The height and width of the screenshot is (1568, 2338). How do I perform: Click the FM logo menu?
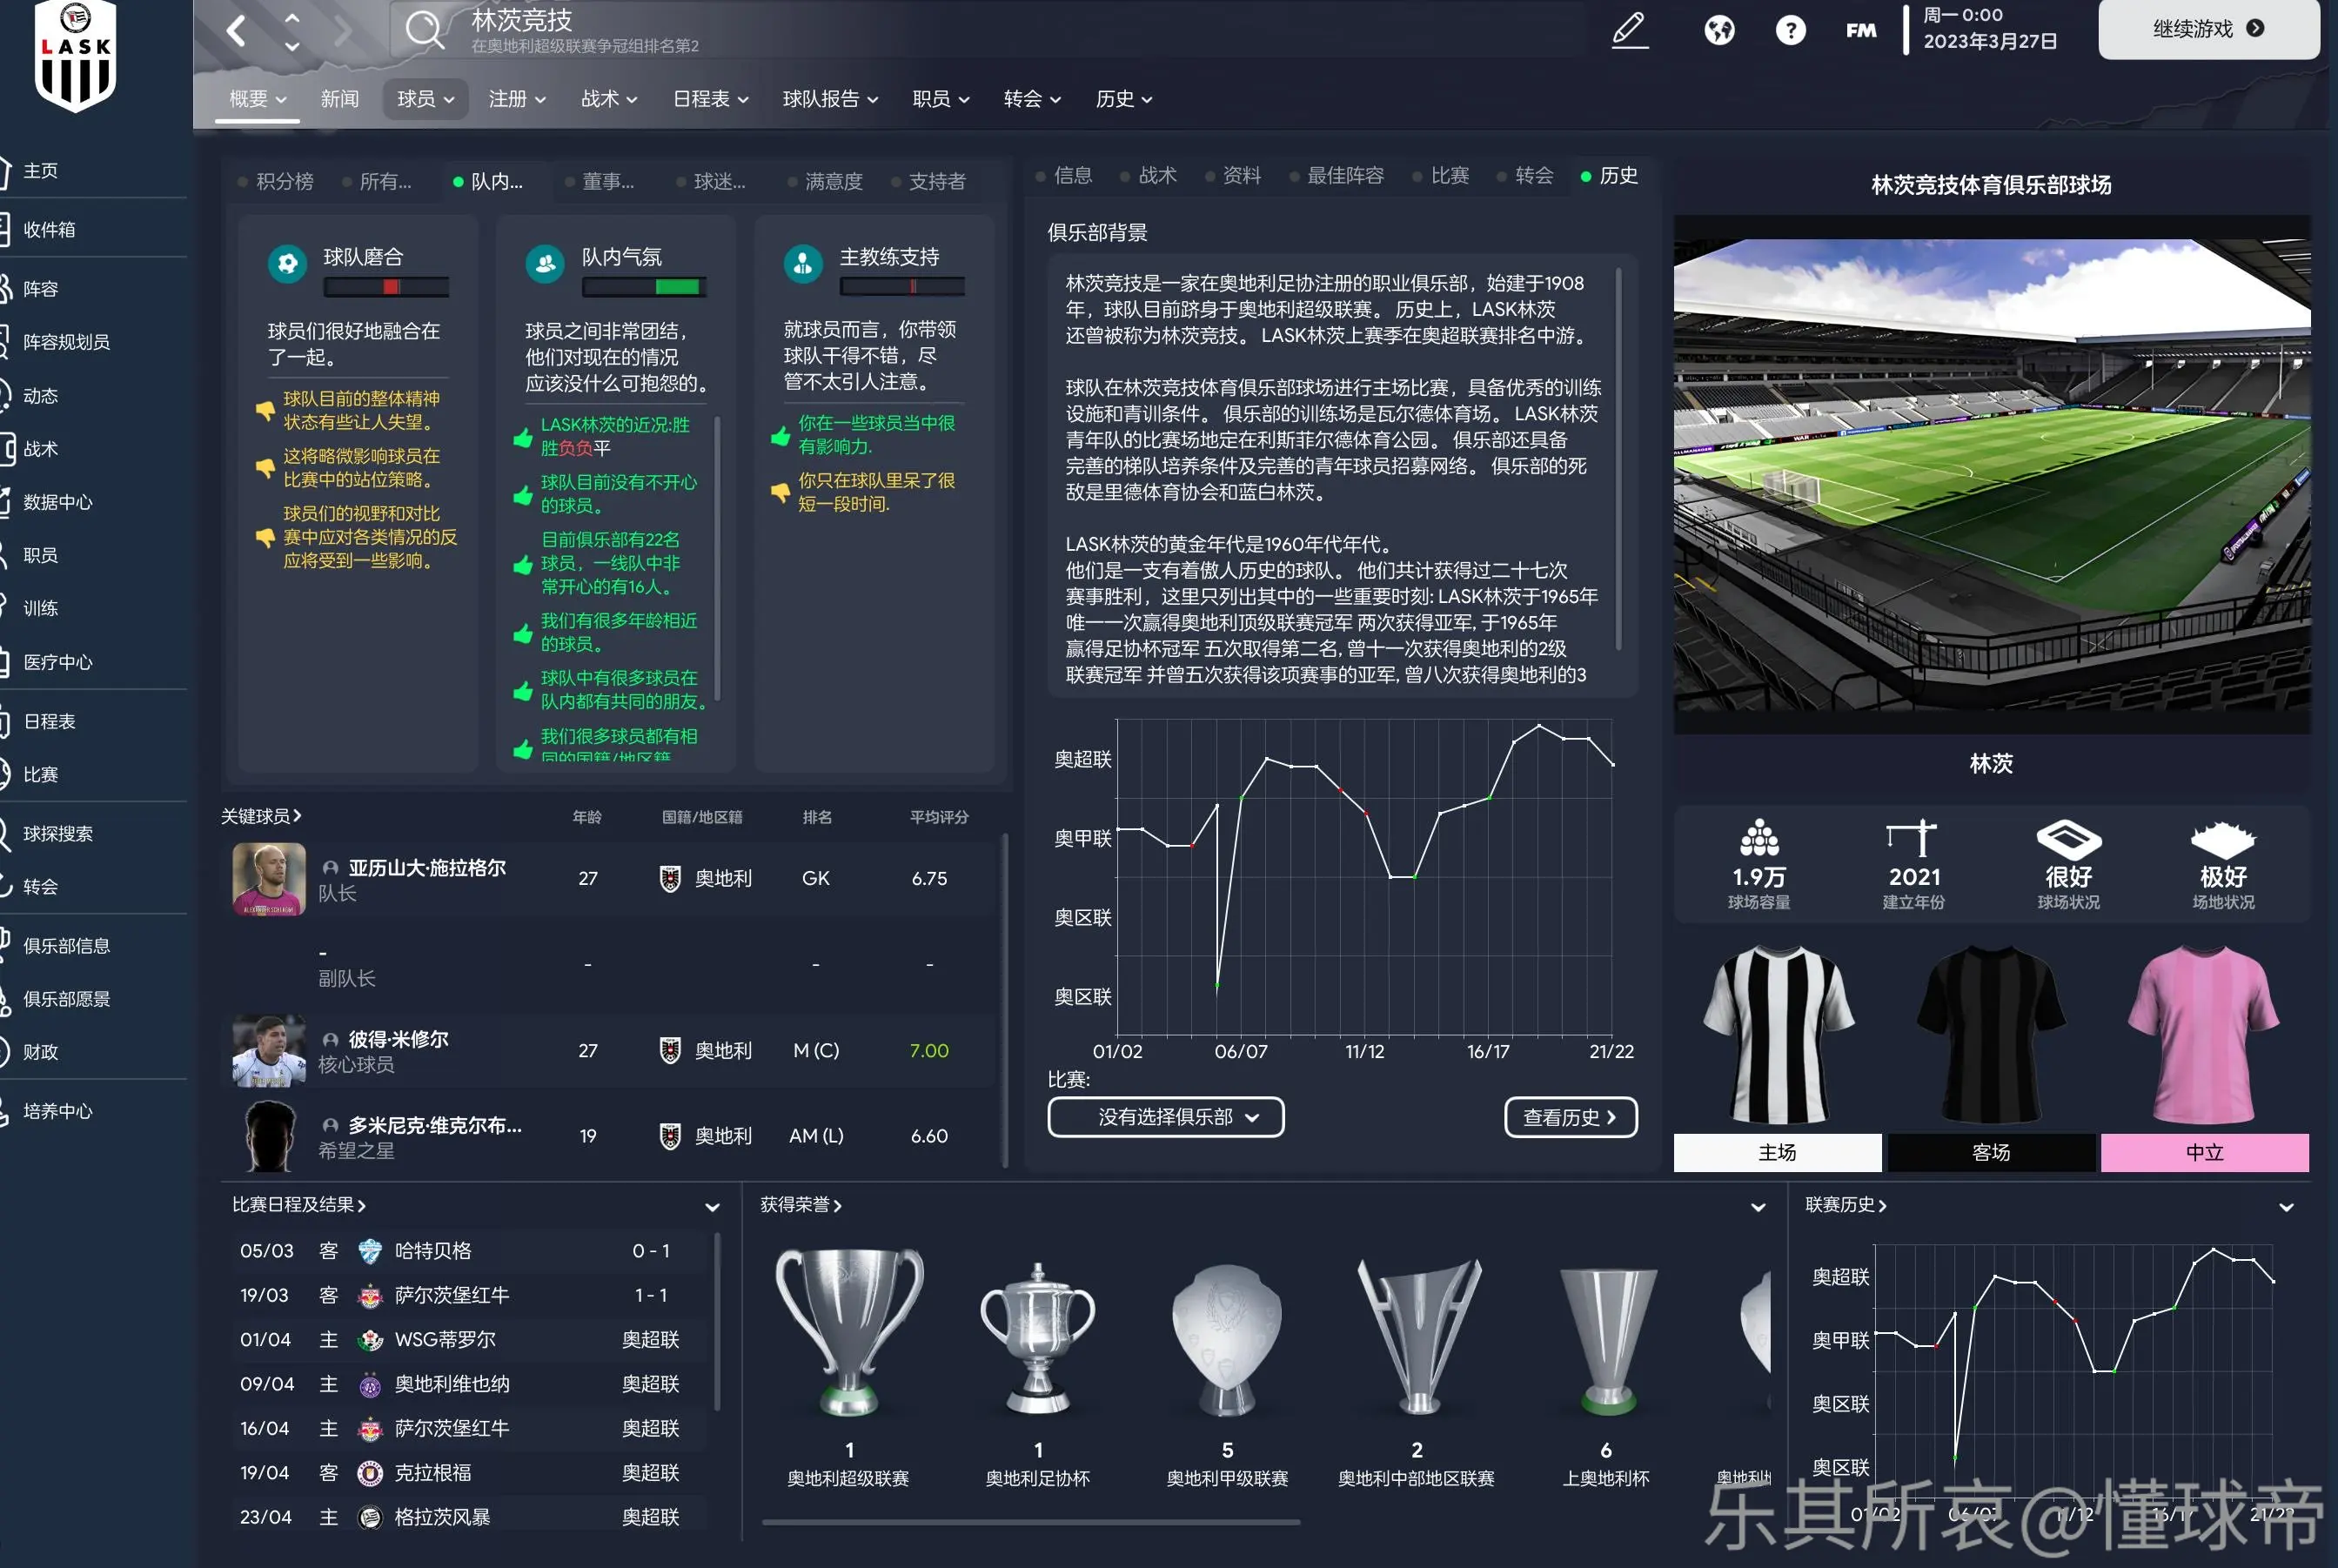click(1861, 31)
